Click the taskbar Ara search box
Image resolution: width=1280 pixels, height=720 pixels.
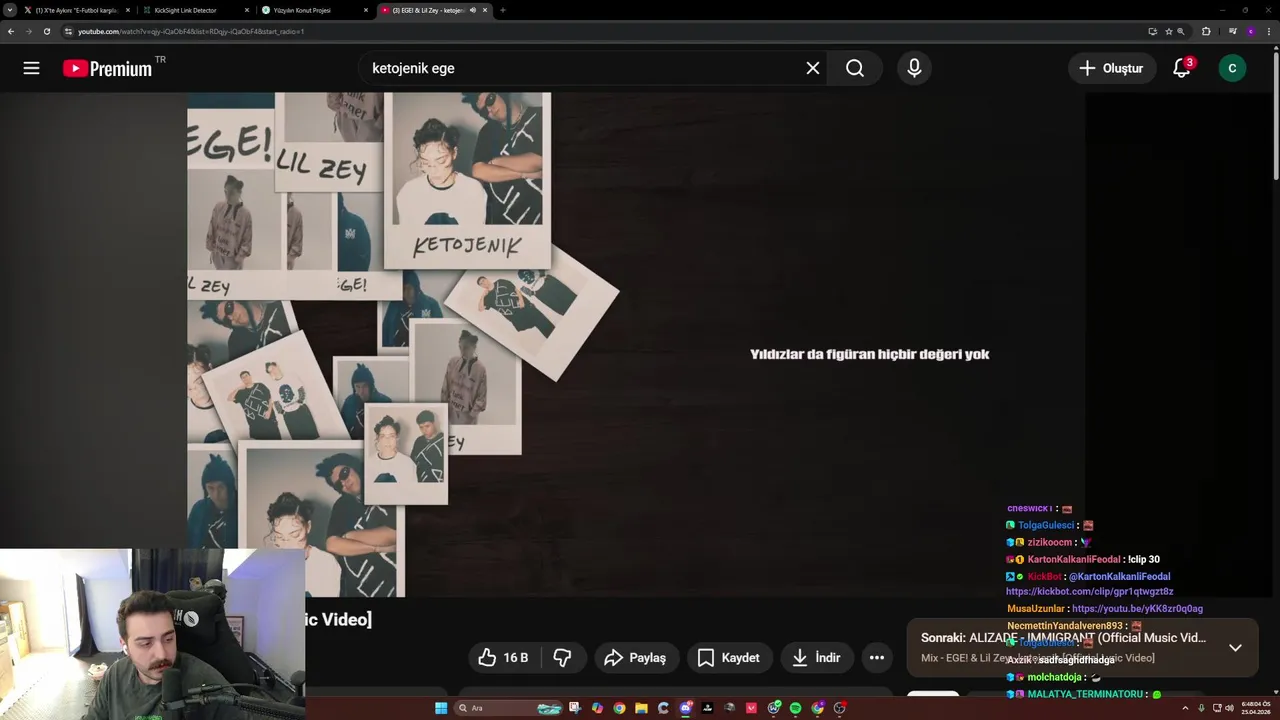click(508, 708)
